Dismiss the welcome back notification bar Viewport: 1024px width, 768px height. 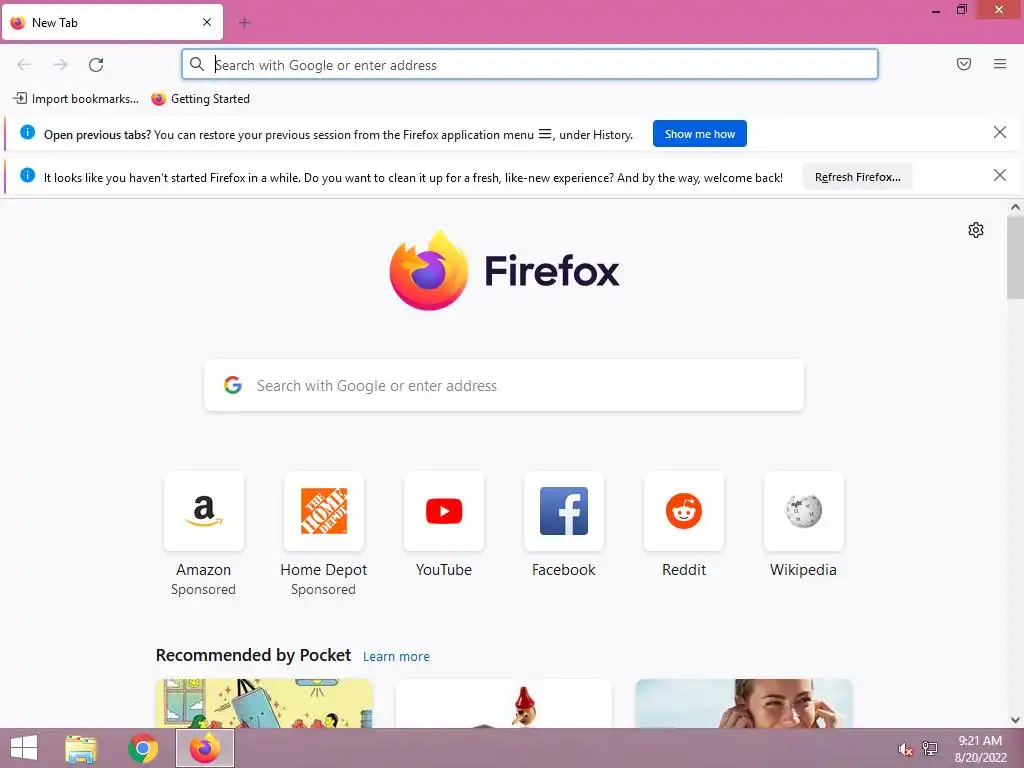[999, 175]
